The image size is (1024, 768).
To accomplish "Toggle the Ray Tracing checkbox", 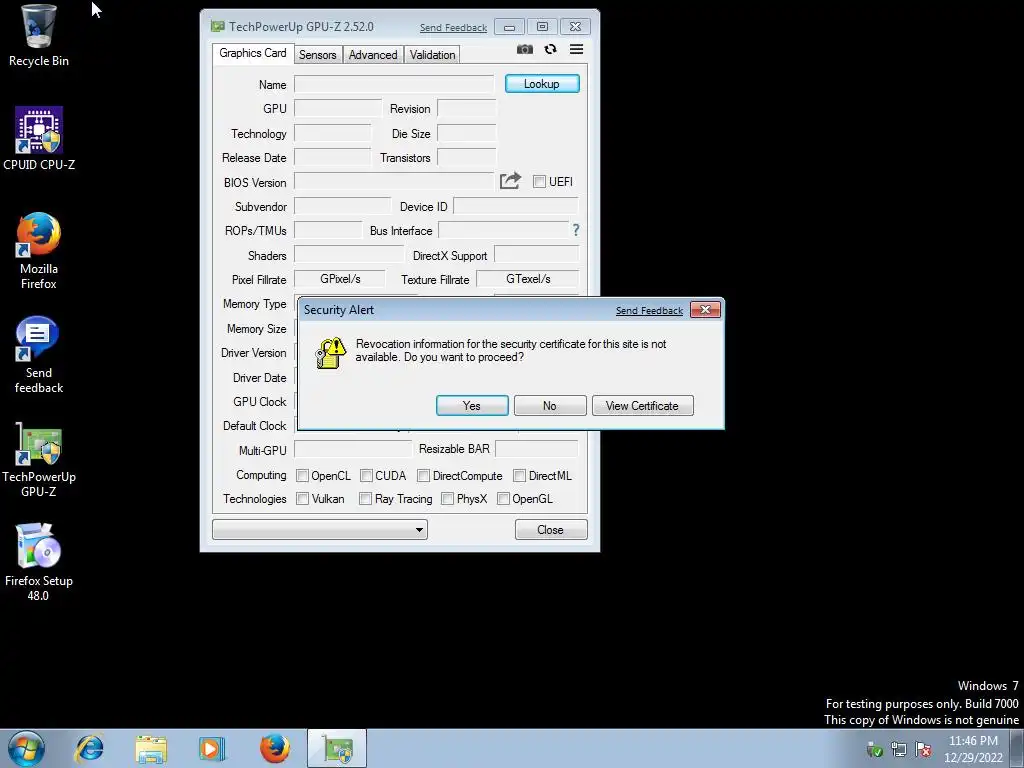I will point(365,499).
